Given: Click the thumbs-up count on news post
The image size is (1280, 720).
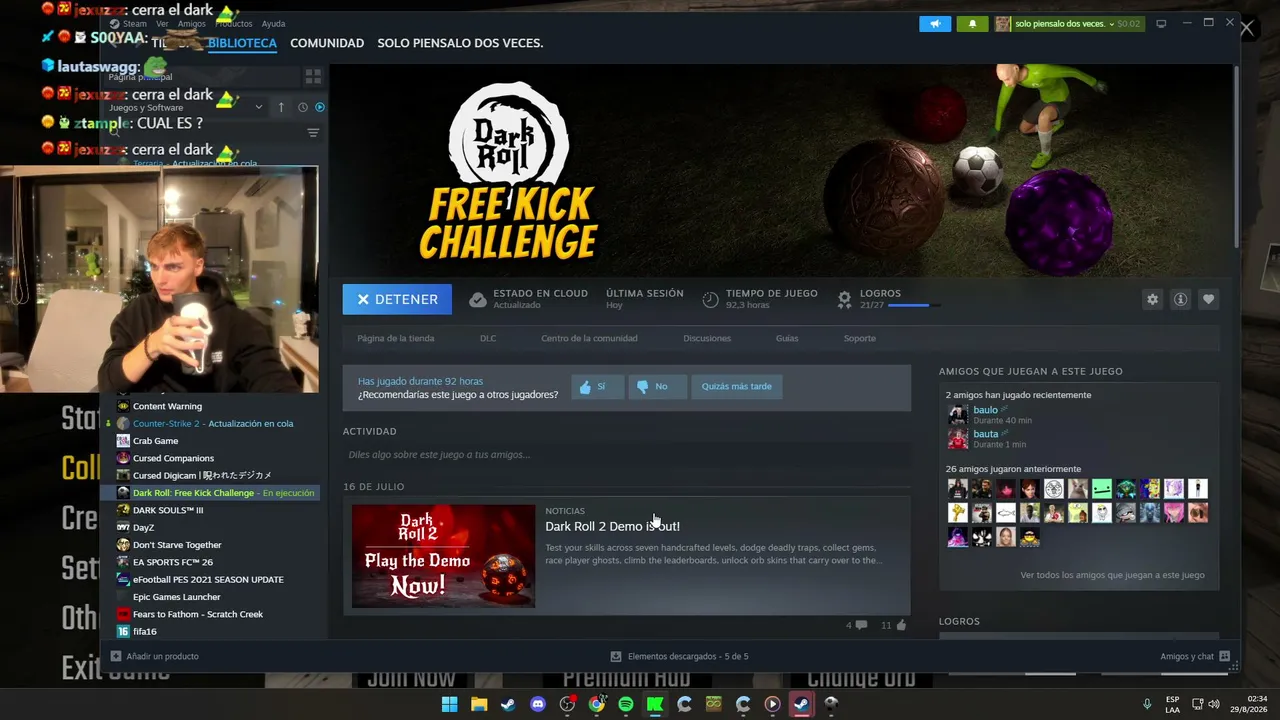Looking at the screenshot, I should [x=893, y=625].
